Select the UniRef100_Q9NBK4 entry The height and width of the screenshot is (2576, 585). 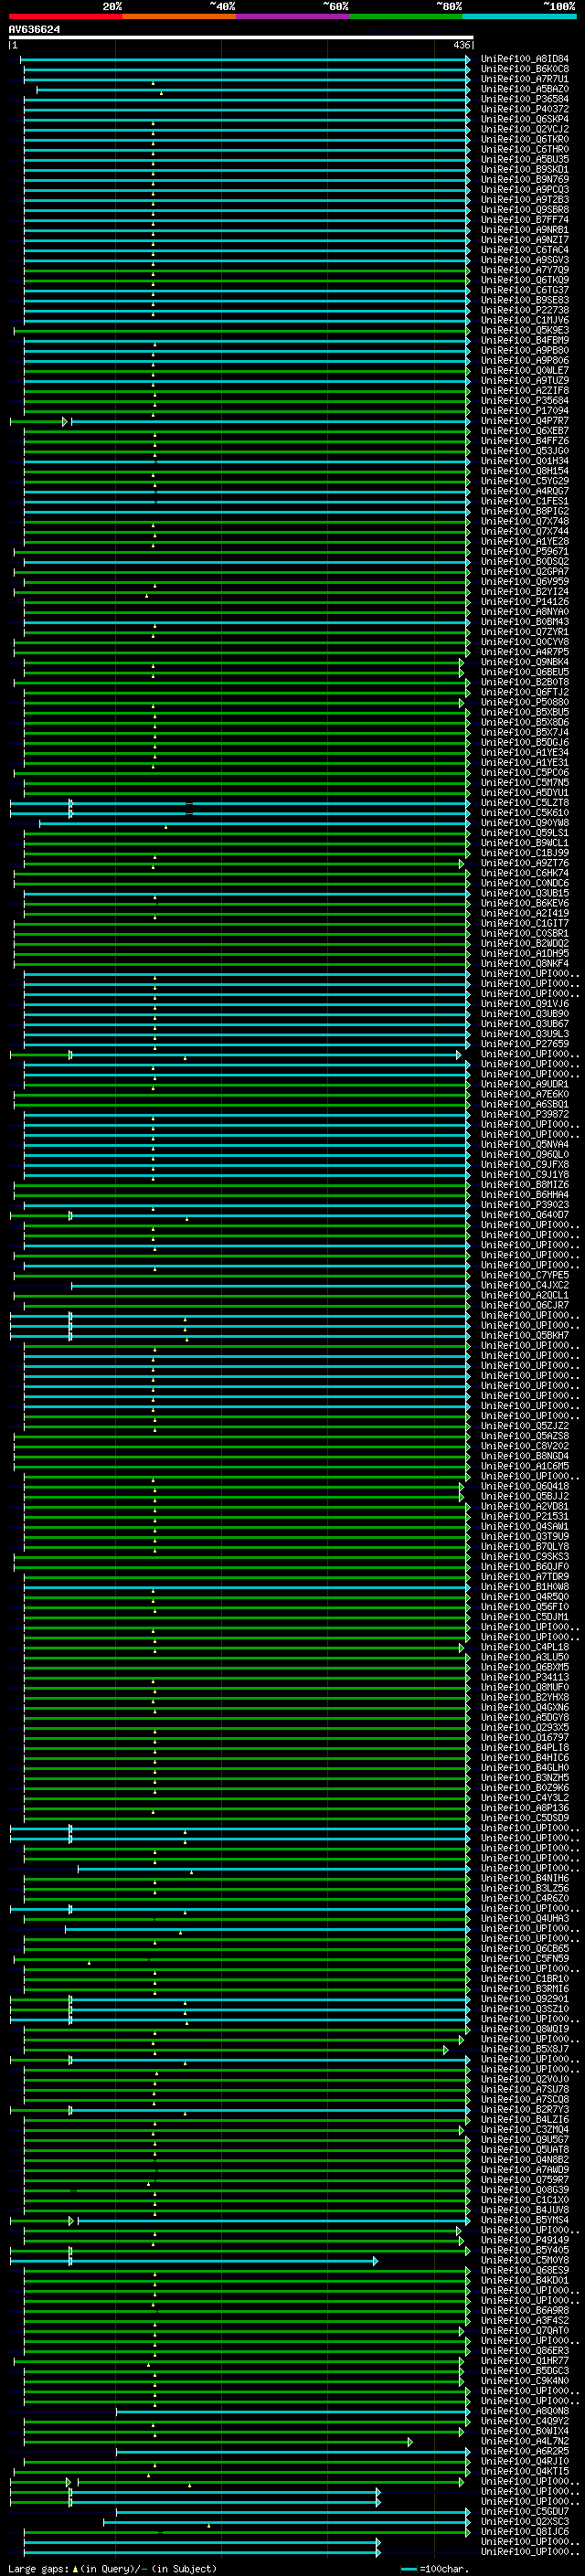pyautogui.click(x=525, y=662)
